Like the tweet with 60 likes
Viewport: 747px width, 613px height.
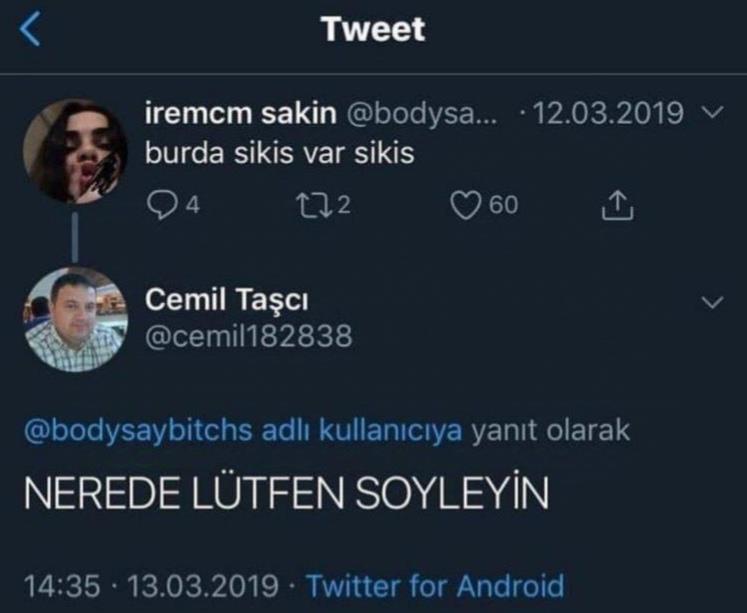click(x=463, y=206)
